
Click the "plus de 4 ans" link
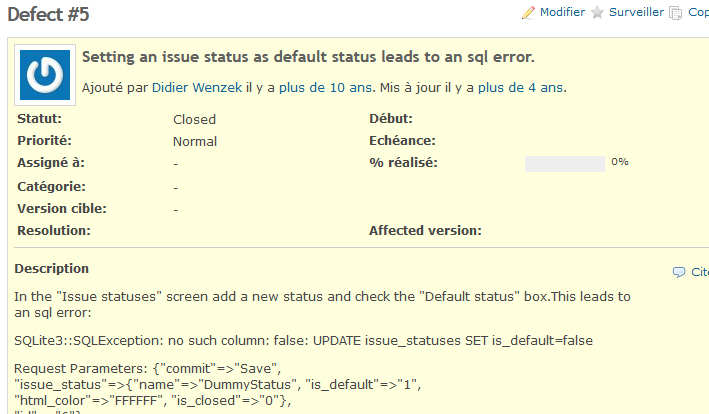[x=521, y=88]
